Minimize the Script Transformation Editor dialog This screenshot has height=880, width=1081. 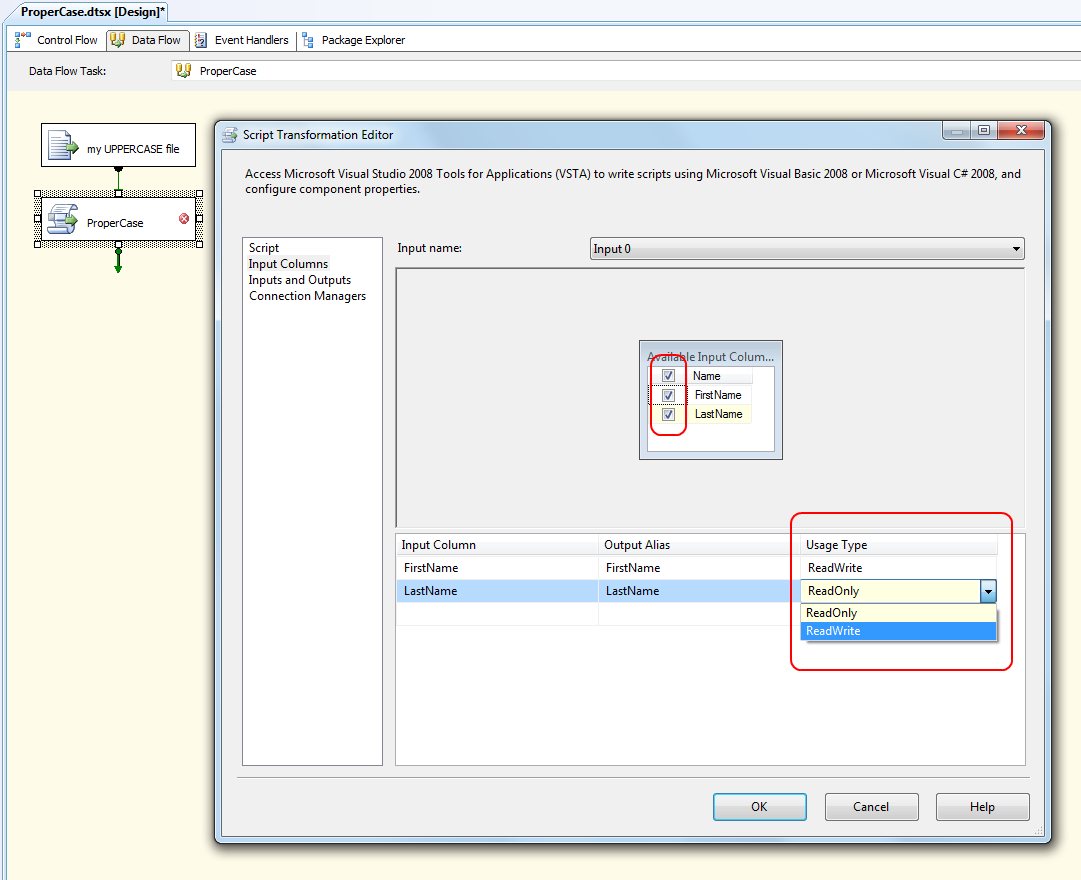click(957, 130)
